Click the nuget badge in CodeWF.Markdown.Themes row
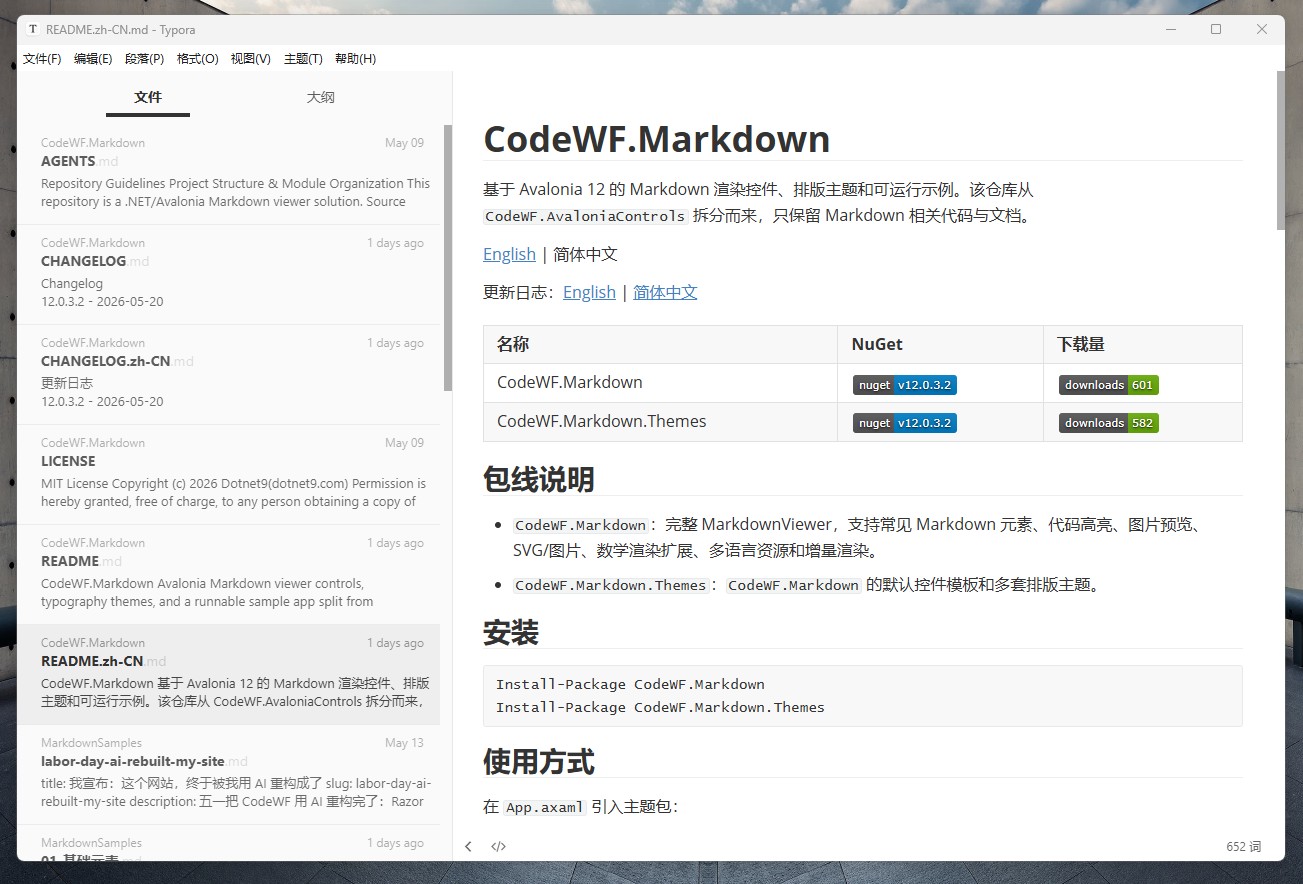The width and height of the screenshot is (1303, 884). click(905, 423)
